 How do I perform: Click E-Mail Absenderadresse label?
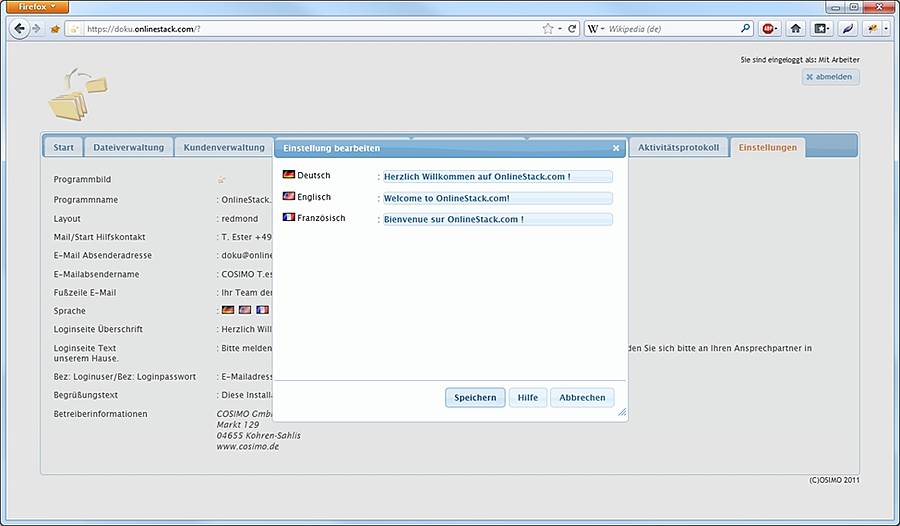[103, 256]
